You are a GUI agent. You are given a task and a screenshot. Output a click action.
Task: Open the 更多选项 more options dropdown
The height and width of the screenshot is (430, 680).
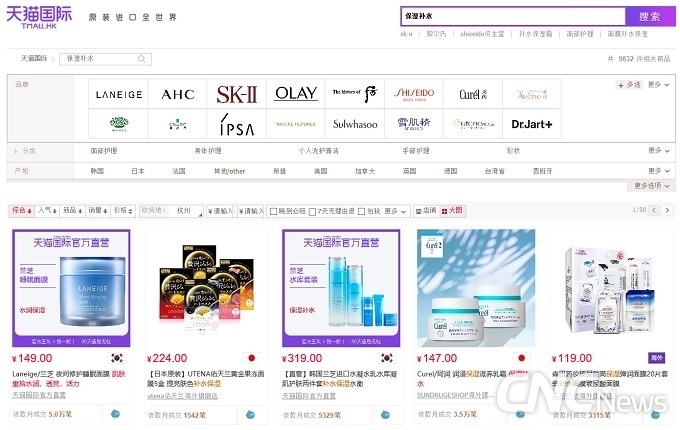[x=651, y=186]
